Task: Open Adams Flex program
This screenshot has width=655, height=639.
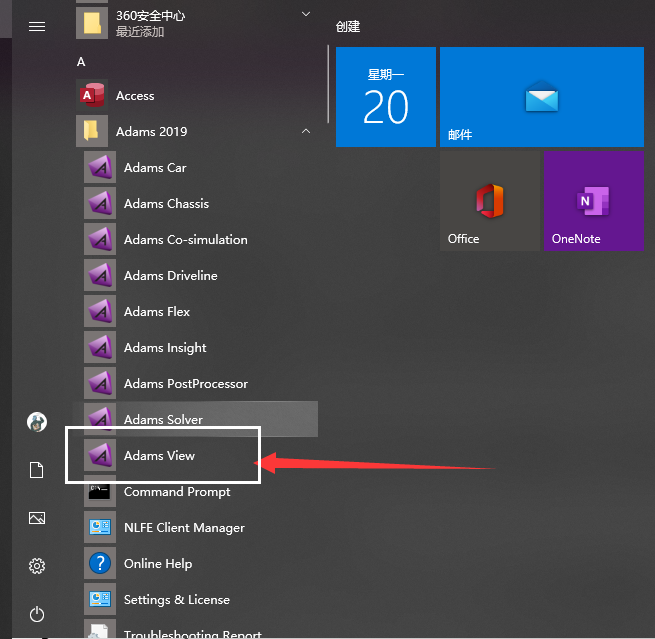Action: [x=157, y=312]
